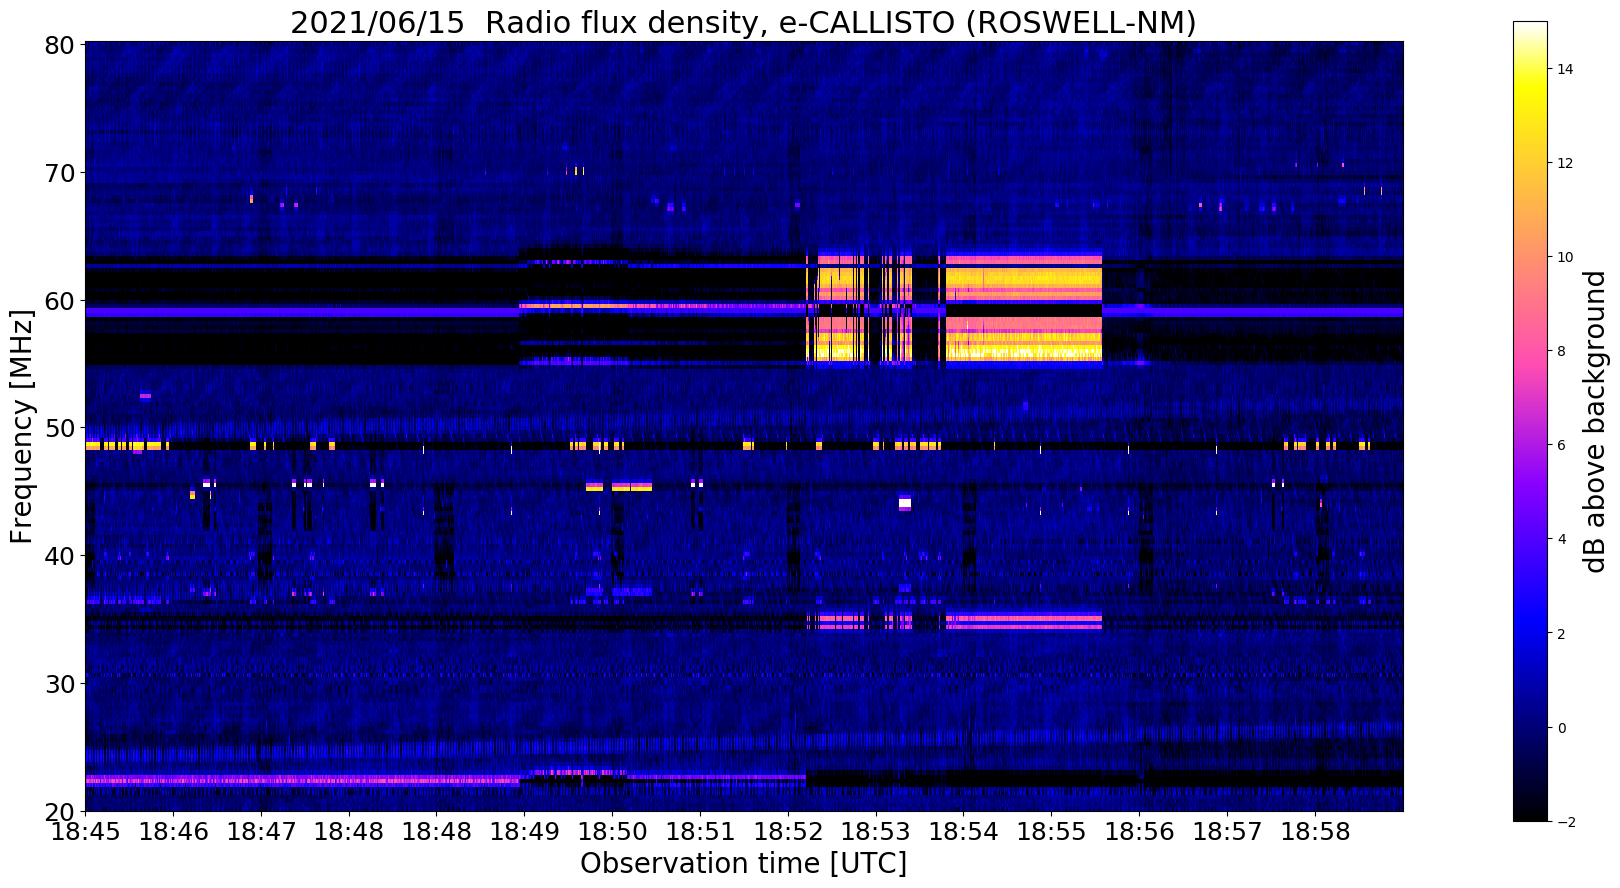The width and height of the screenshot is (1620, 888).
Task: Select the 18:50 time tick label
Action: click(x=612, y=832)
